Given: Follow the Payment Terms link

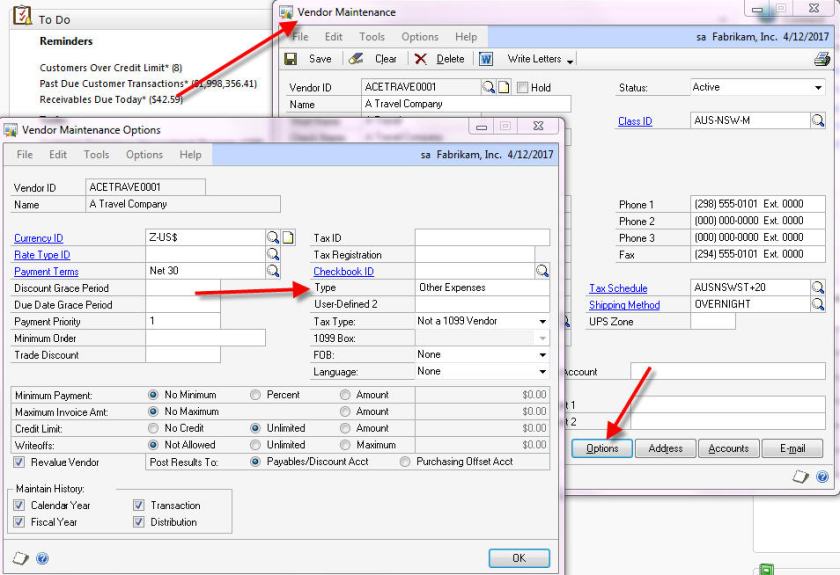Looking at the screenshot, I should pyautogui.click(x=46, y=272).
